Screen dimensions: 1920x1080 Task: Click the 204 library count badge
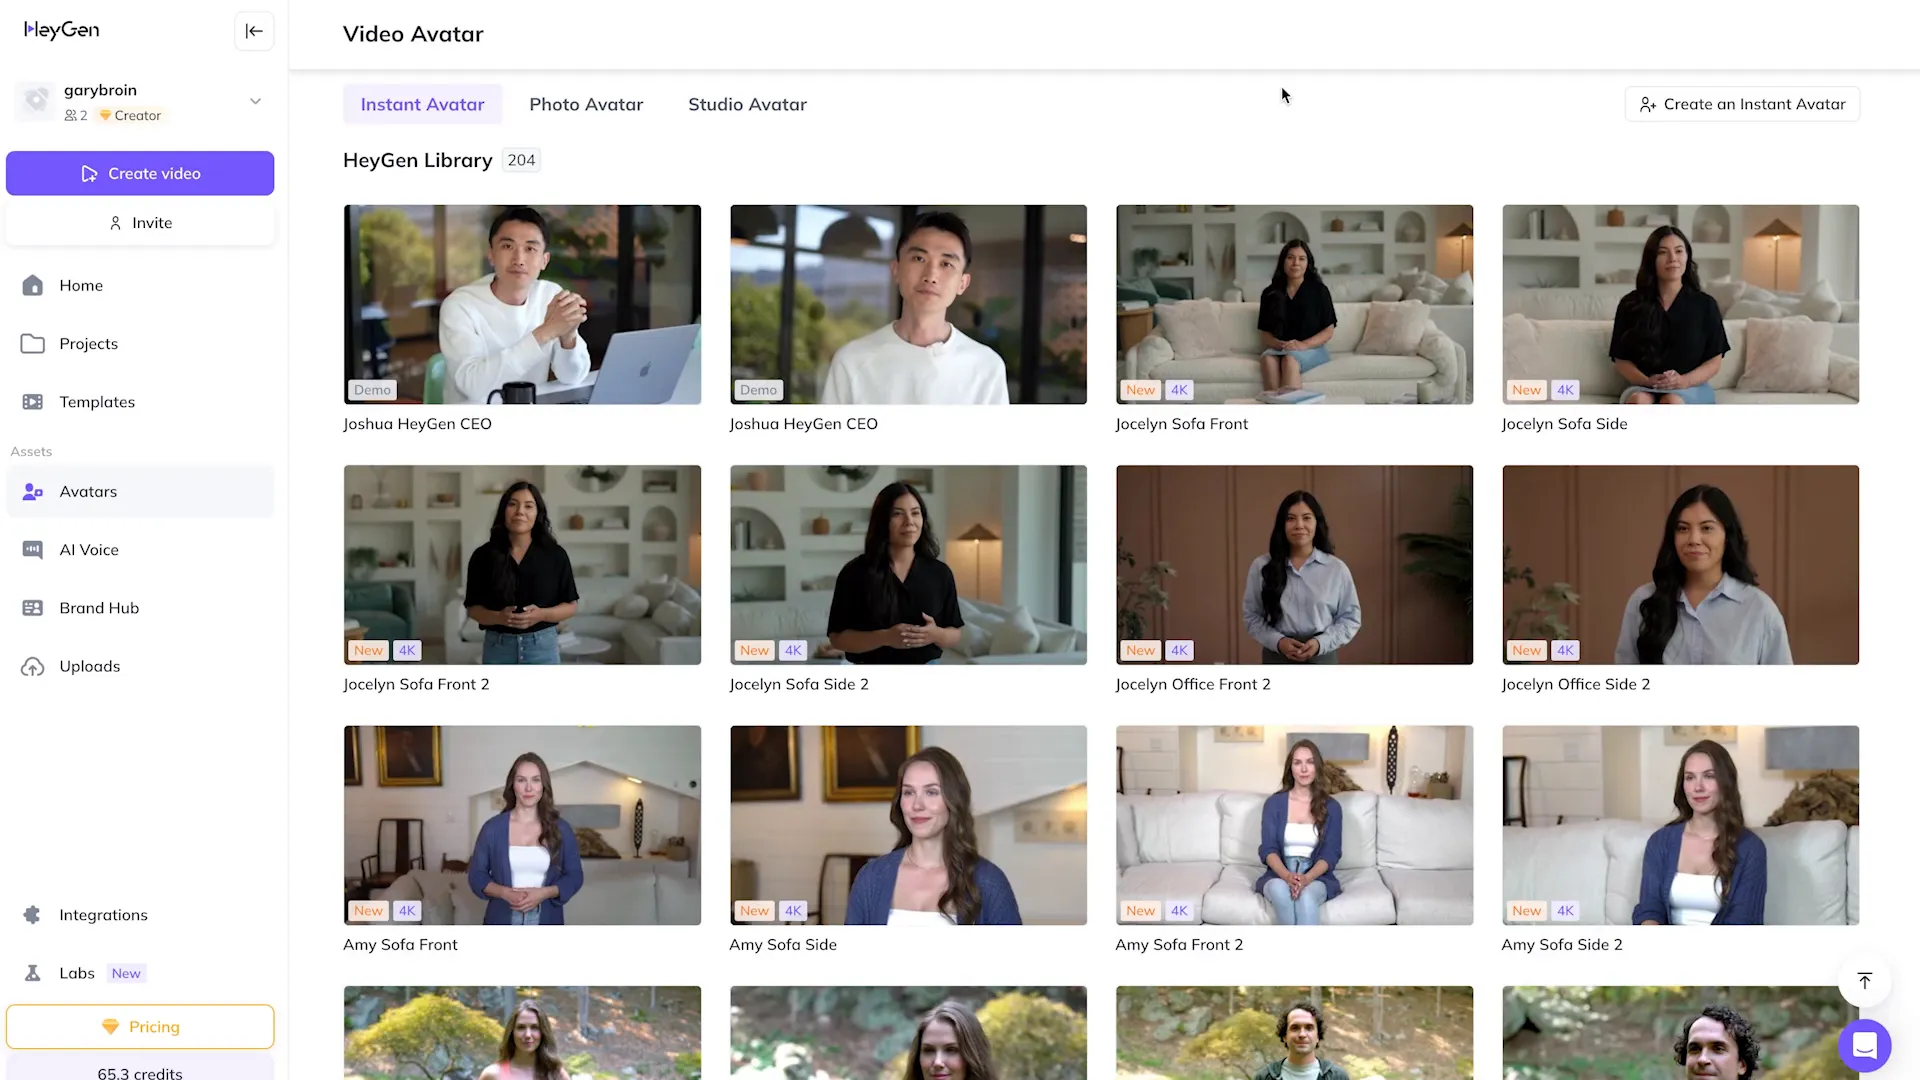[521, 160]
